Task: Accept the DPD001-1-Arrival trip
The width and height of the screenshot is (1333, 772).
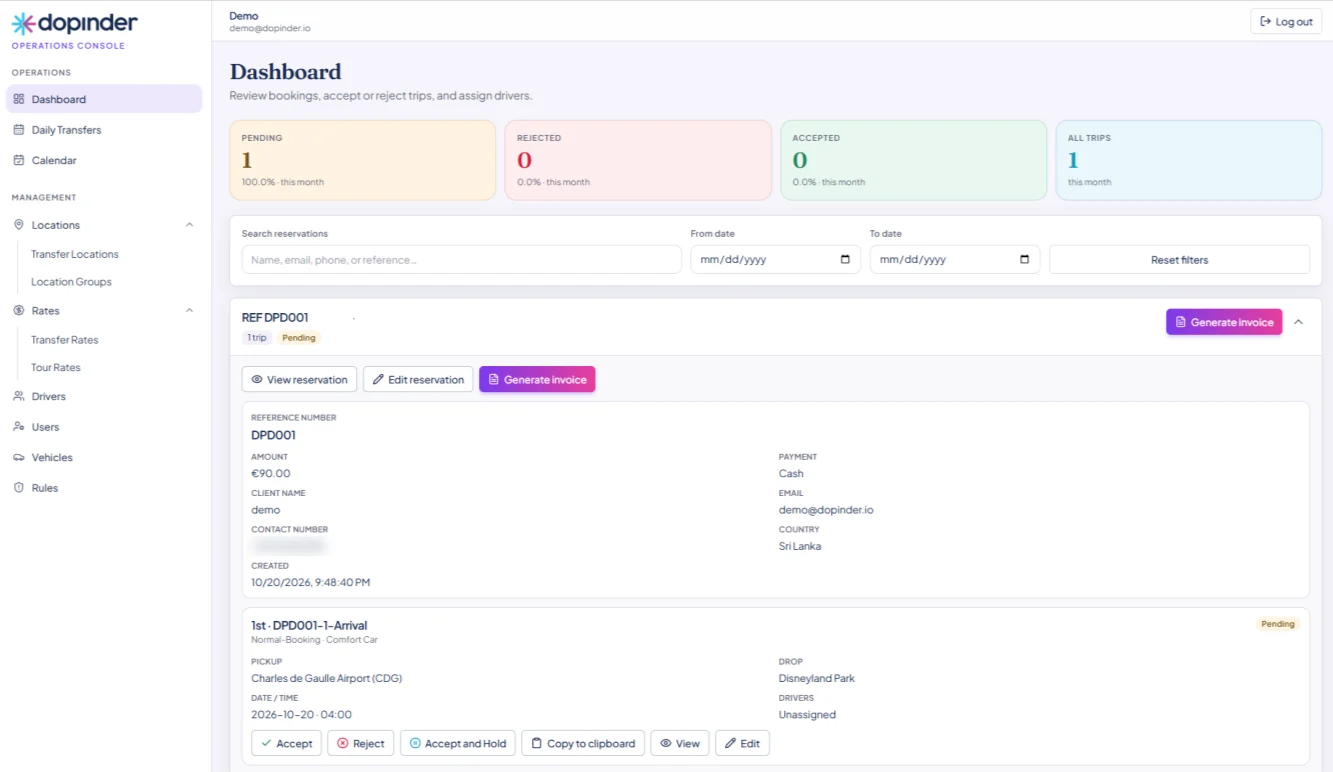Action: pyautogui.click(x=286, y=744)
